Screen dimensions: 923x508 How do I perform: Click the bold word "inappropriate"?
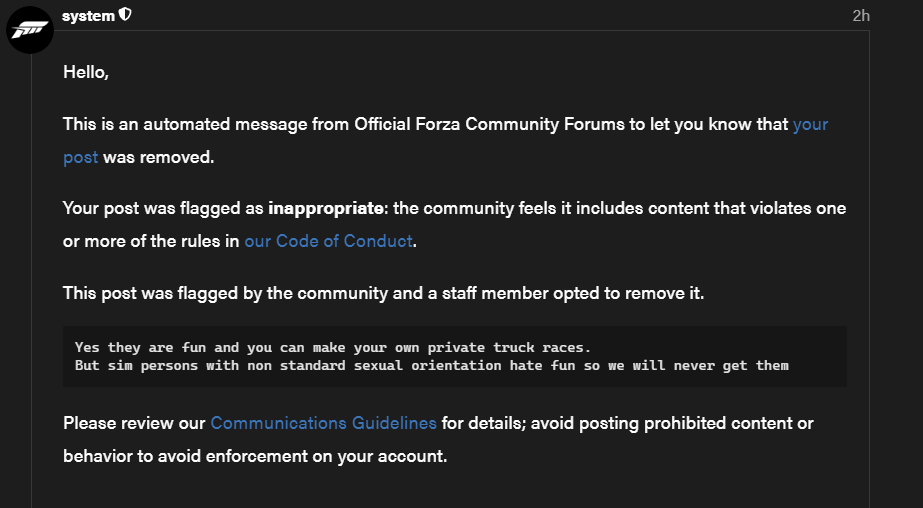pyautogui.click(x=326, y=208)
